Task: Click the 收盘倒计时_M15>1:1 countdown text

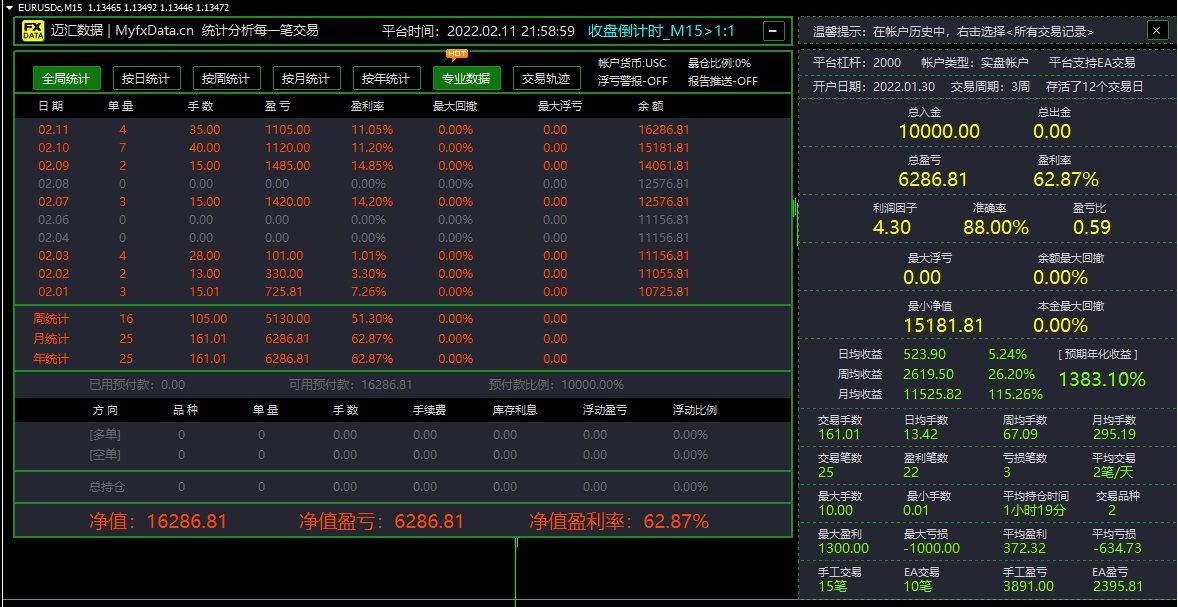Action: click(x=661, y=31)
